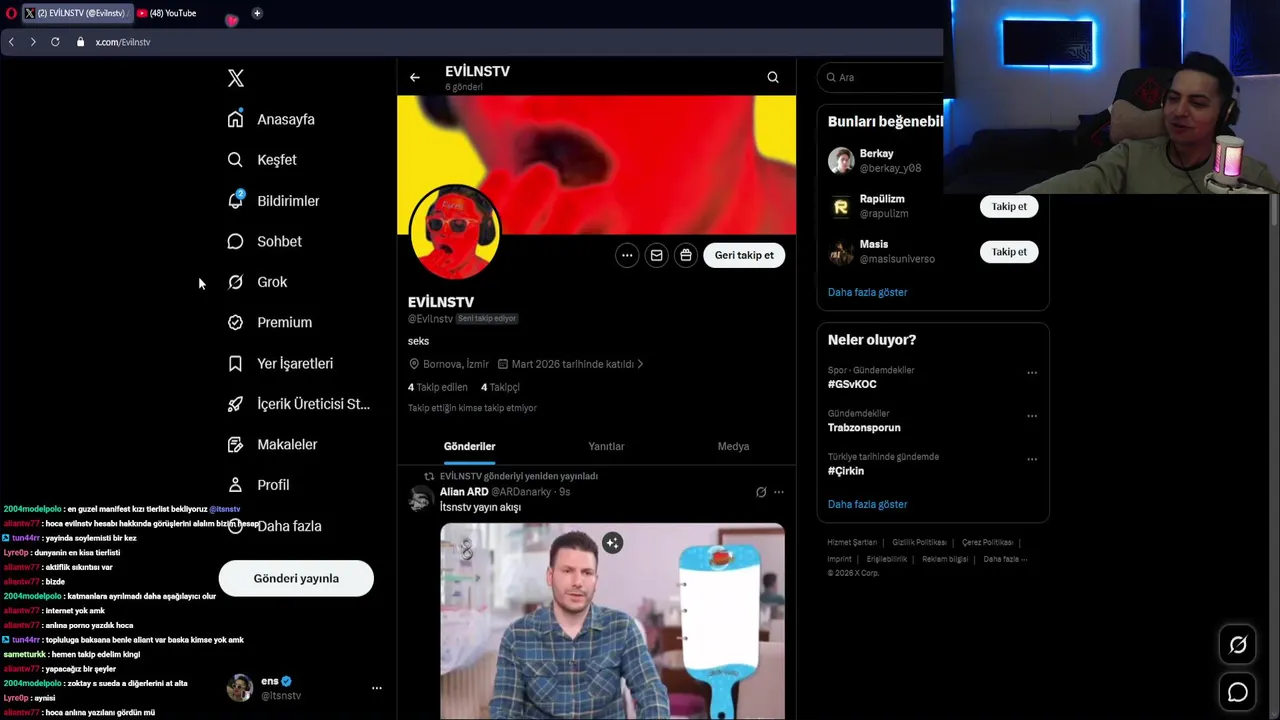1280x720 pixels.
Task: Switch to Yanıtlar tab
Action: coord(606,446)
